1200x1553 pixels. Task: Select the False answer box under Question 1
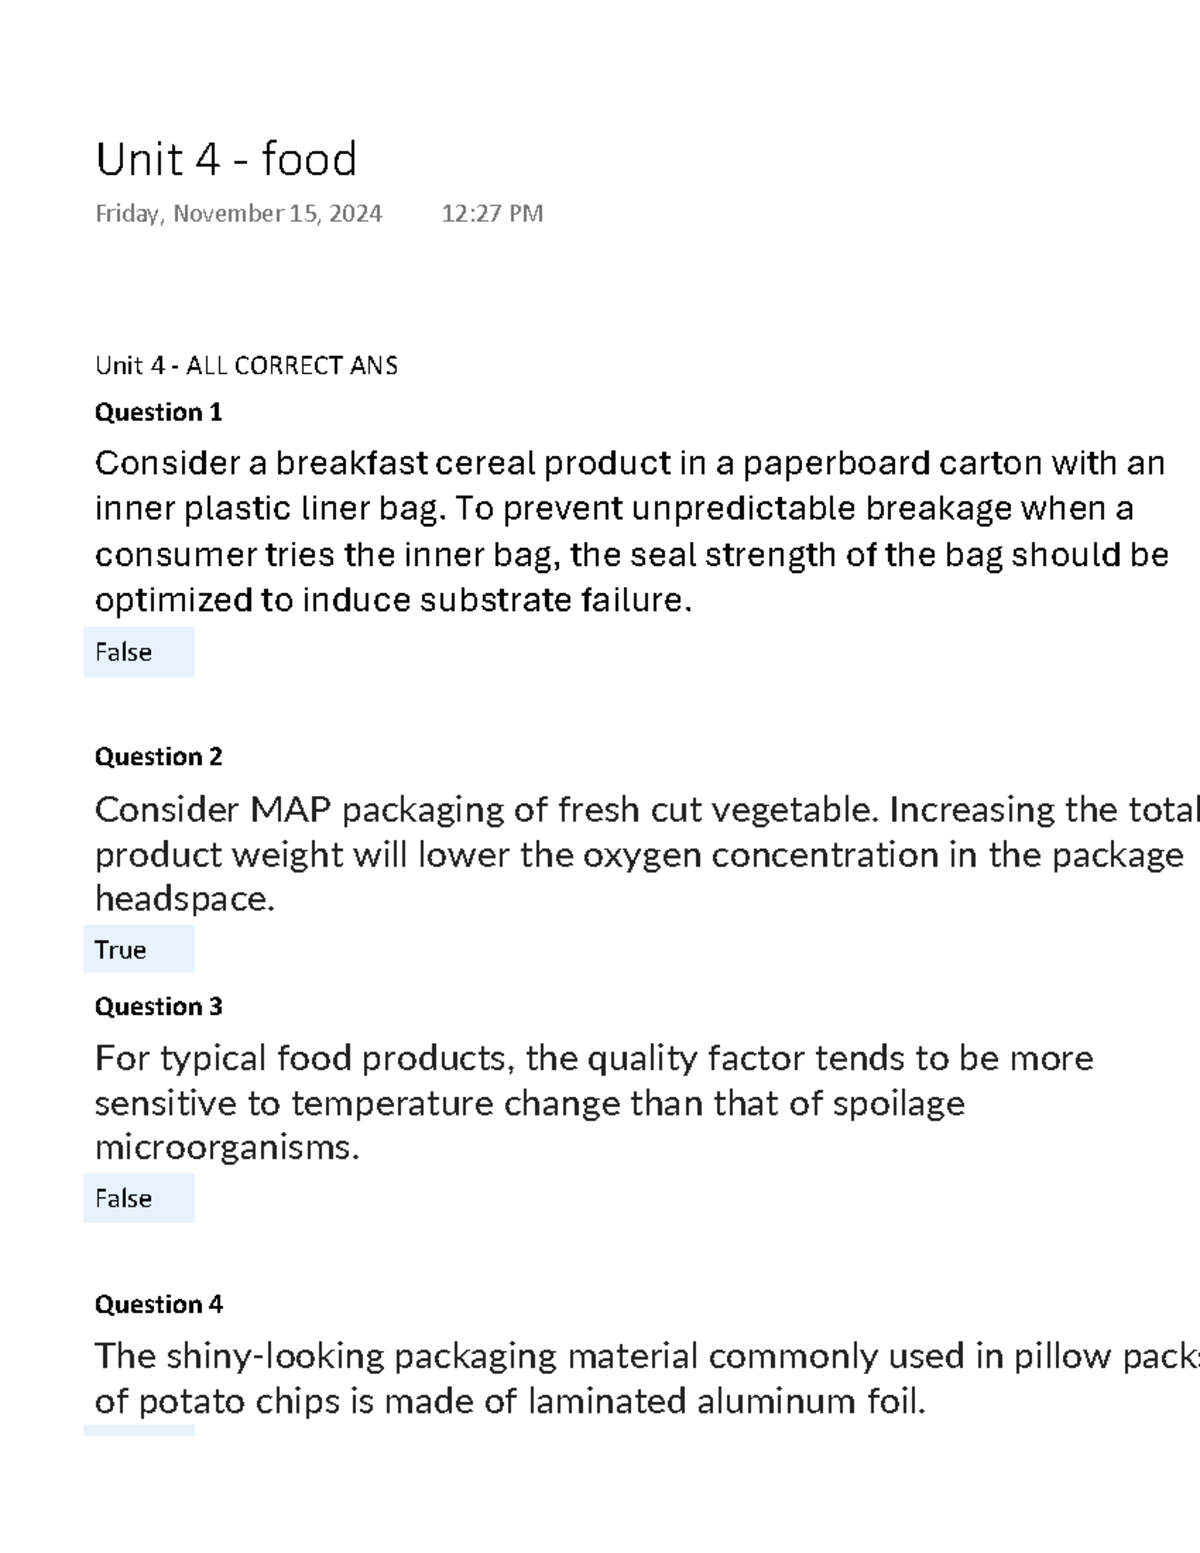pyautogui.click(x=138, y=653)
